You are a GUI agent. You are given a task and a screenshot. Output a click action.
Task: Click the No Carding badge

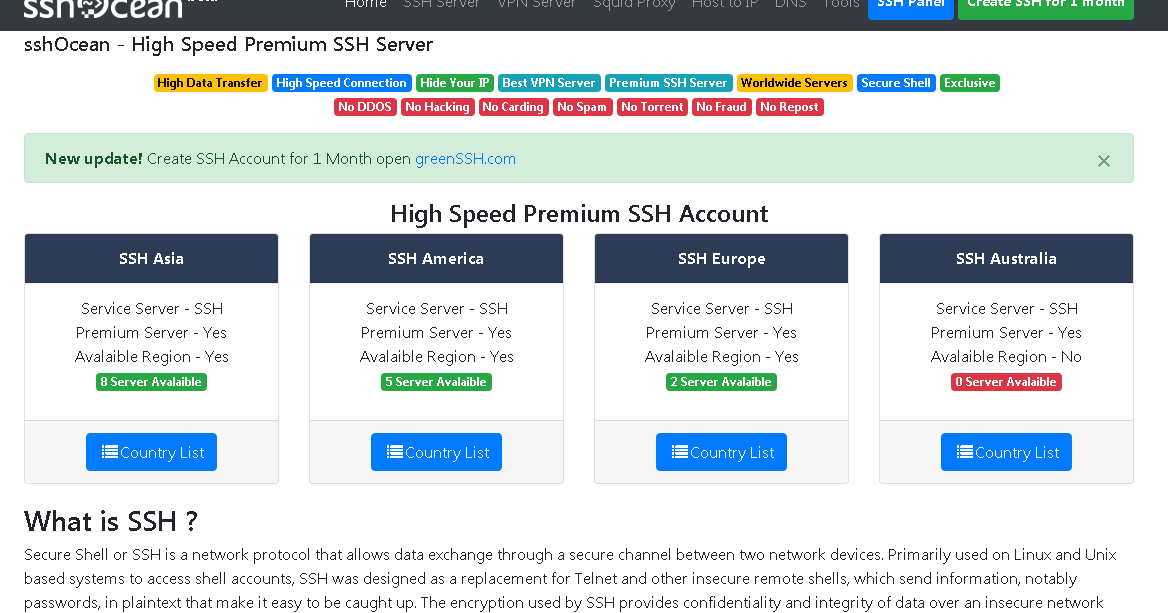point(513,107)
